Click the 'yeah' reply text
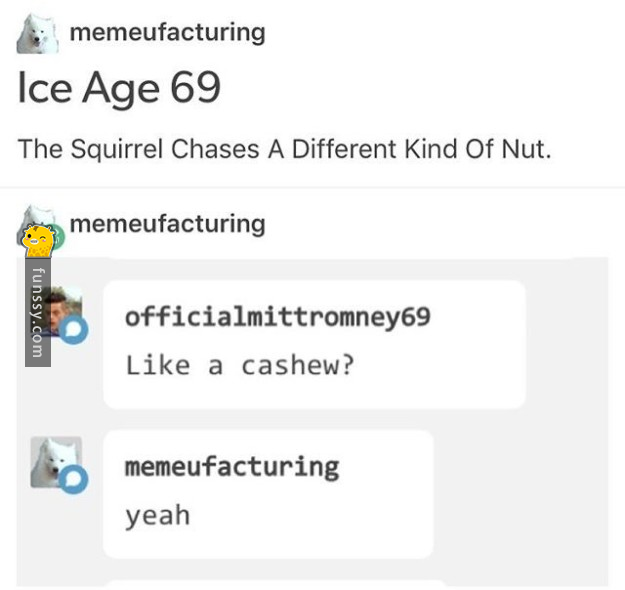The width and height of the screenshot is (625, 590). click(x=157, y=515)
